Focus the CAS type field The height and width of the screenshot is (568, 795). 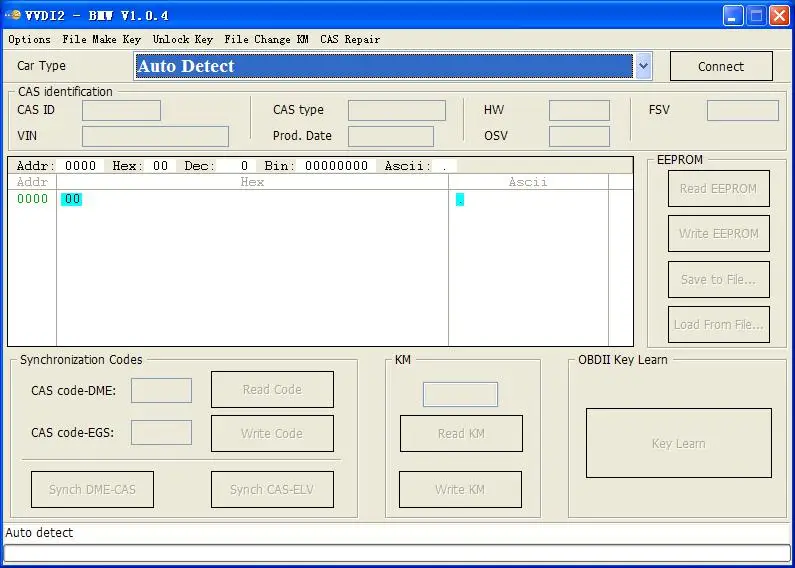(x=396, y=111)
